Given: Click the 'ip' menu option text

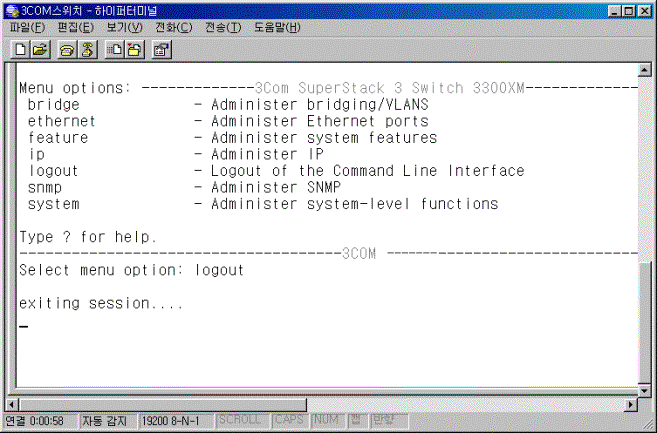Looking at the screenshot, I should pyautogui.click(x=36, y=154).
